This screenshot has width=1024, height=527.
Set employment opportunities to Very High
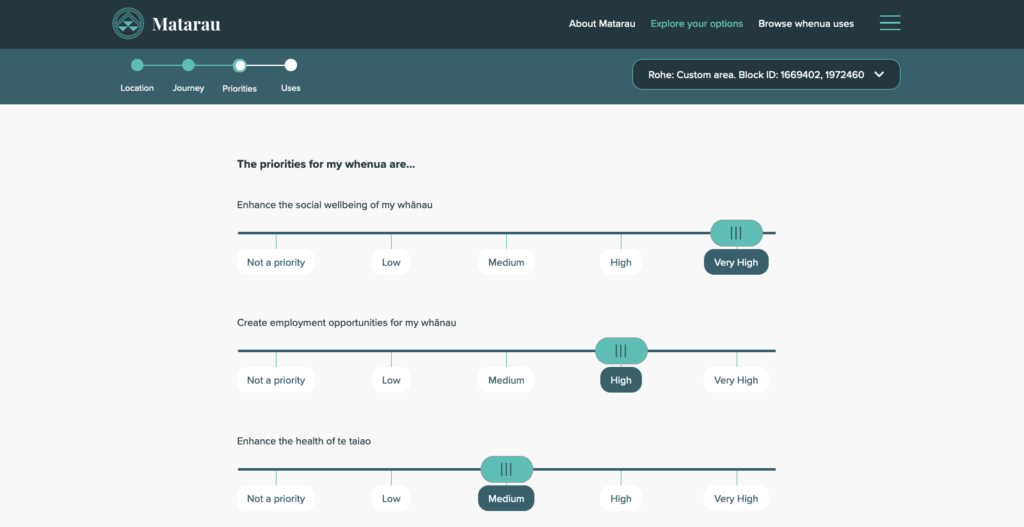click(737, 380)
